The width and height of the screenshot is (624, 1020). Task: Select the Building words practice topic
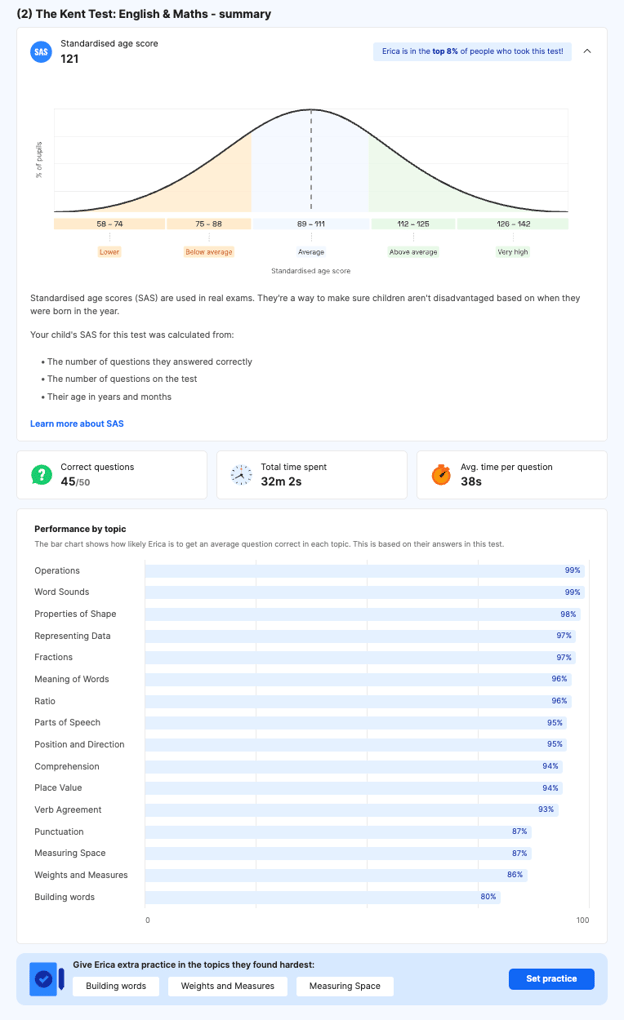point(116,986)
